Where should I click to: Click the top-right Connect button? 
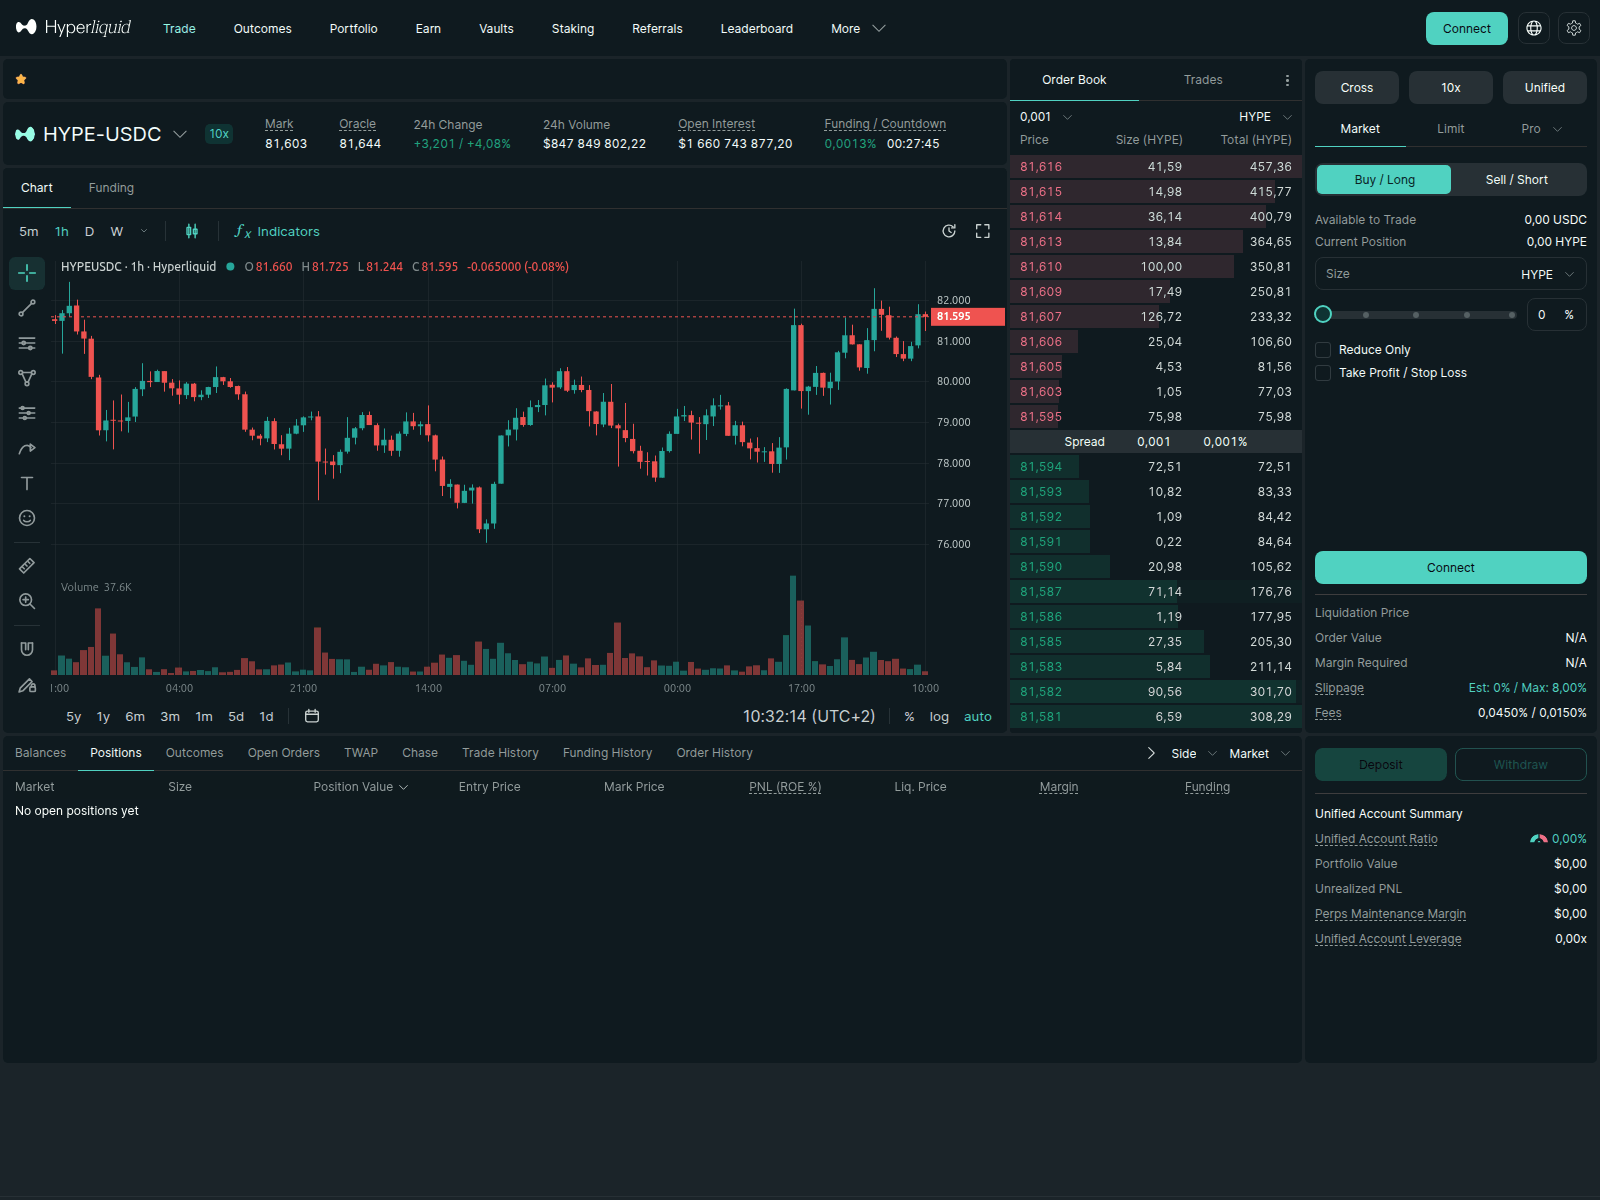pyautogui.click(x=1466, y=28)
